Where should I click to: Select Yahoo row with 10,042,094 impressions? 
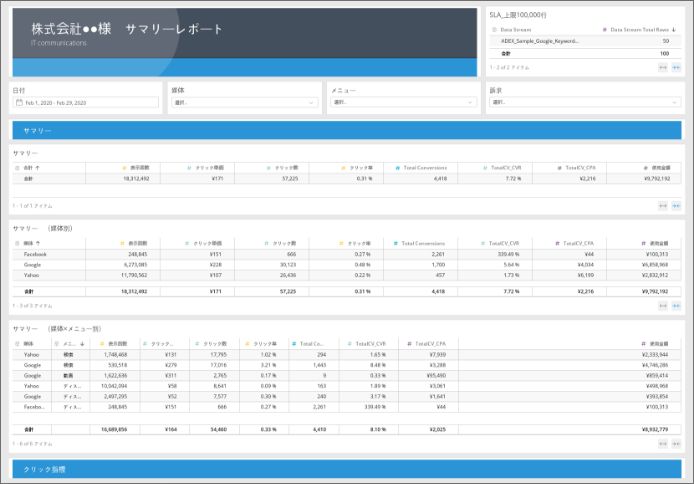click(x=347, y=386)
